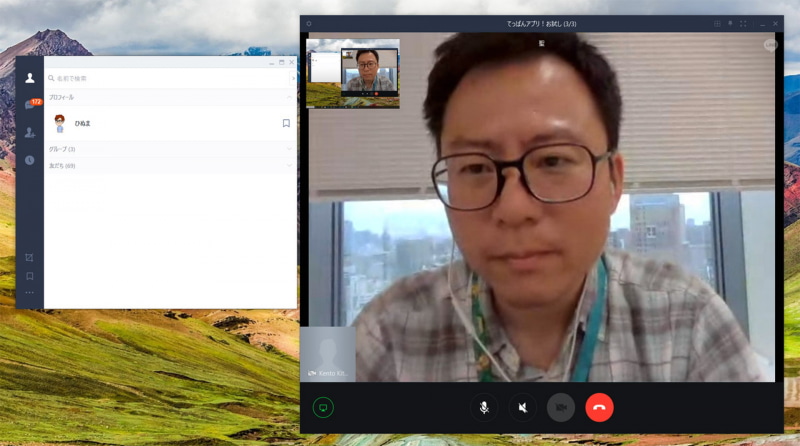Select the ひぬま profile name
Screen dimensions: 800x446
coord(83,123)
